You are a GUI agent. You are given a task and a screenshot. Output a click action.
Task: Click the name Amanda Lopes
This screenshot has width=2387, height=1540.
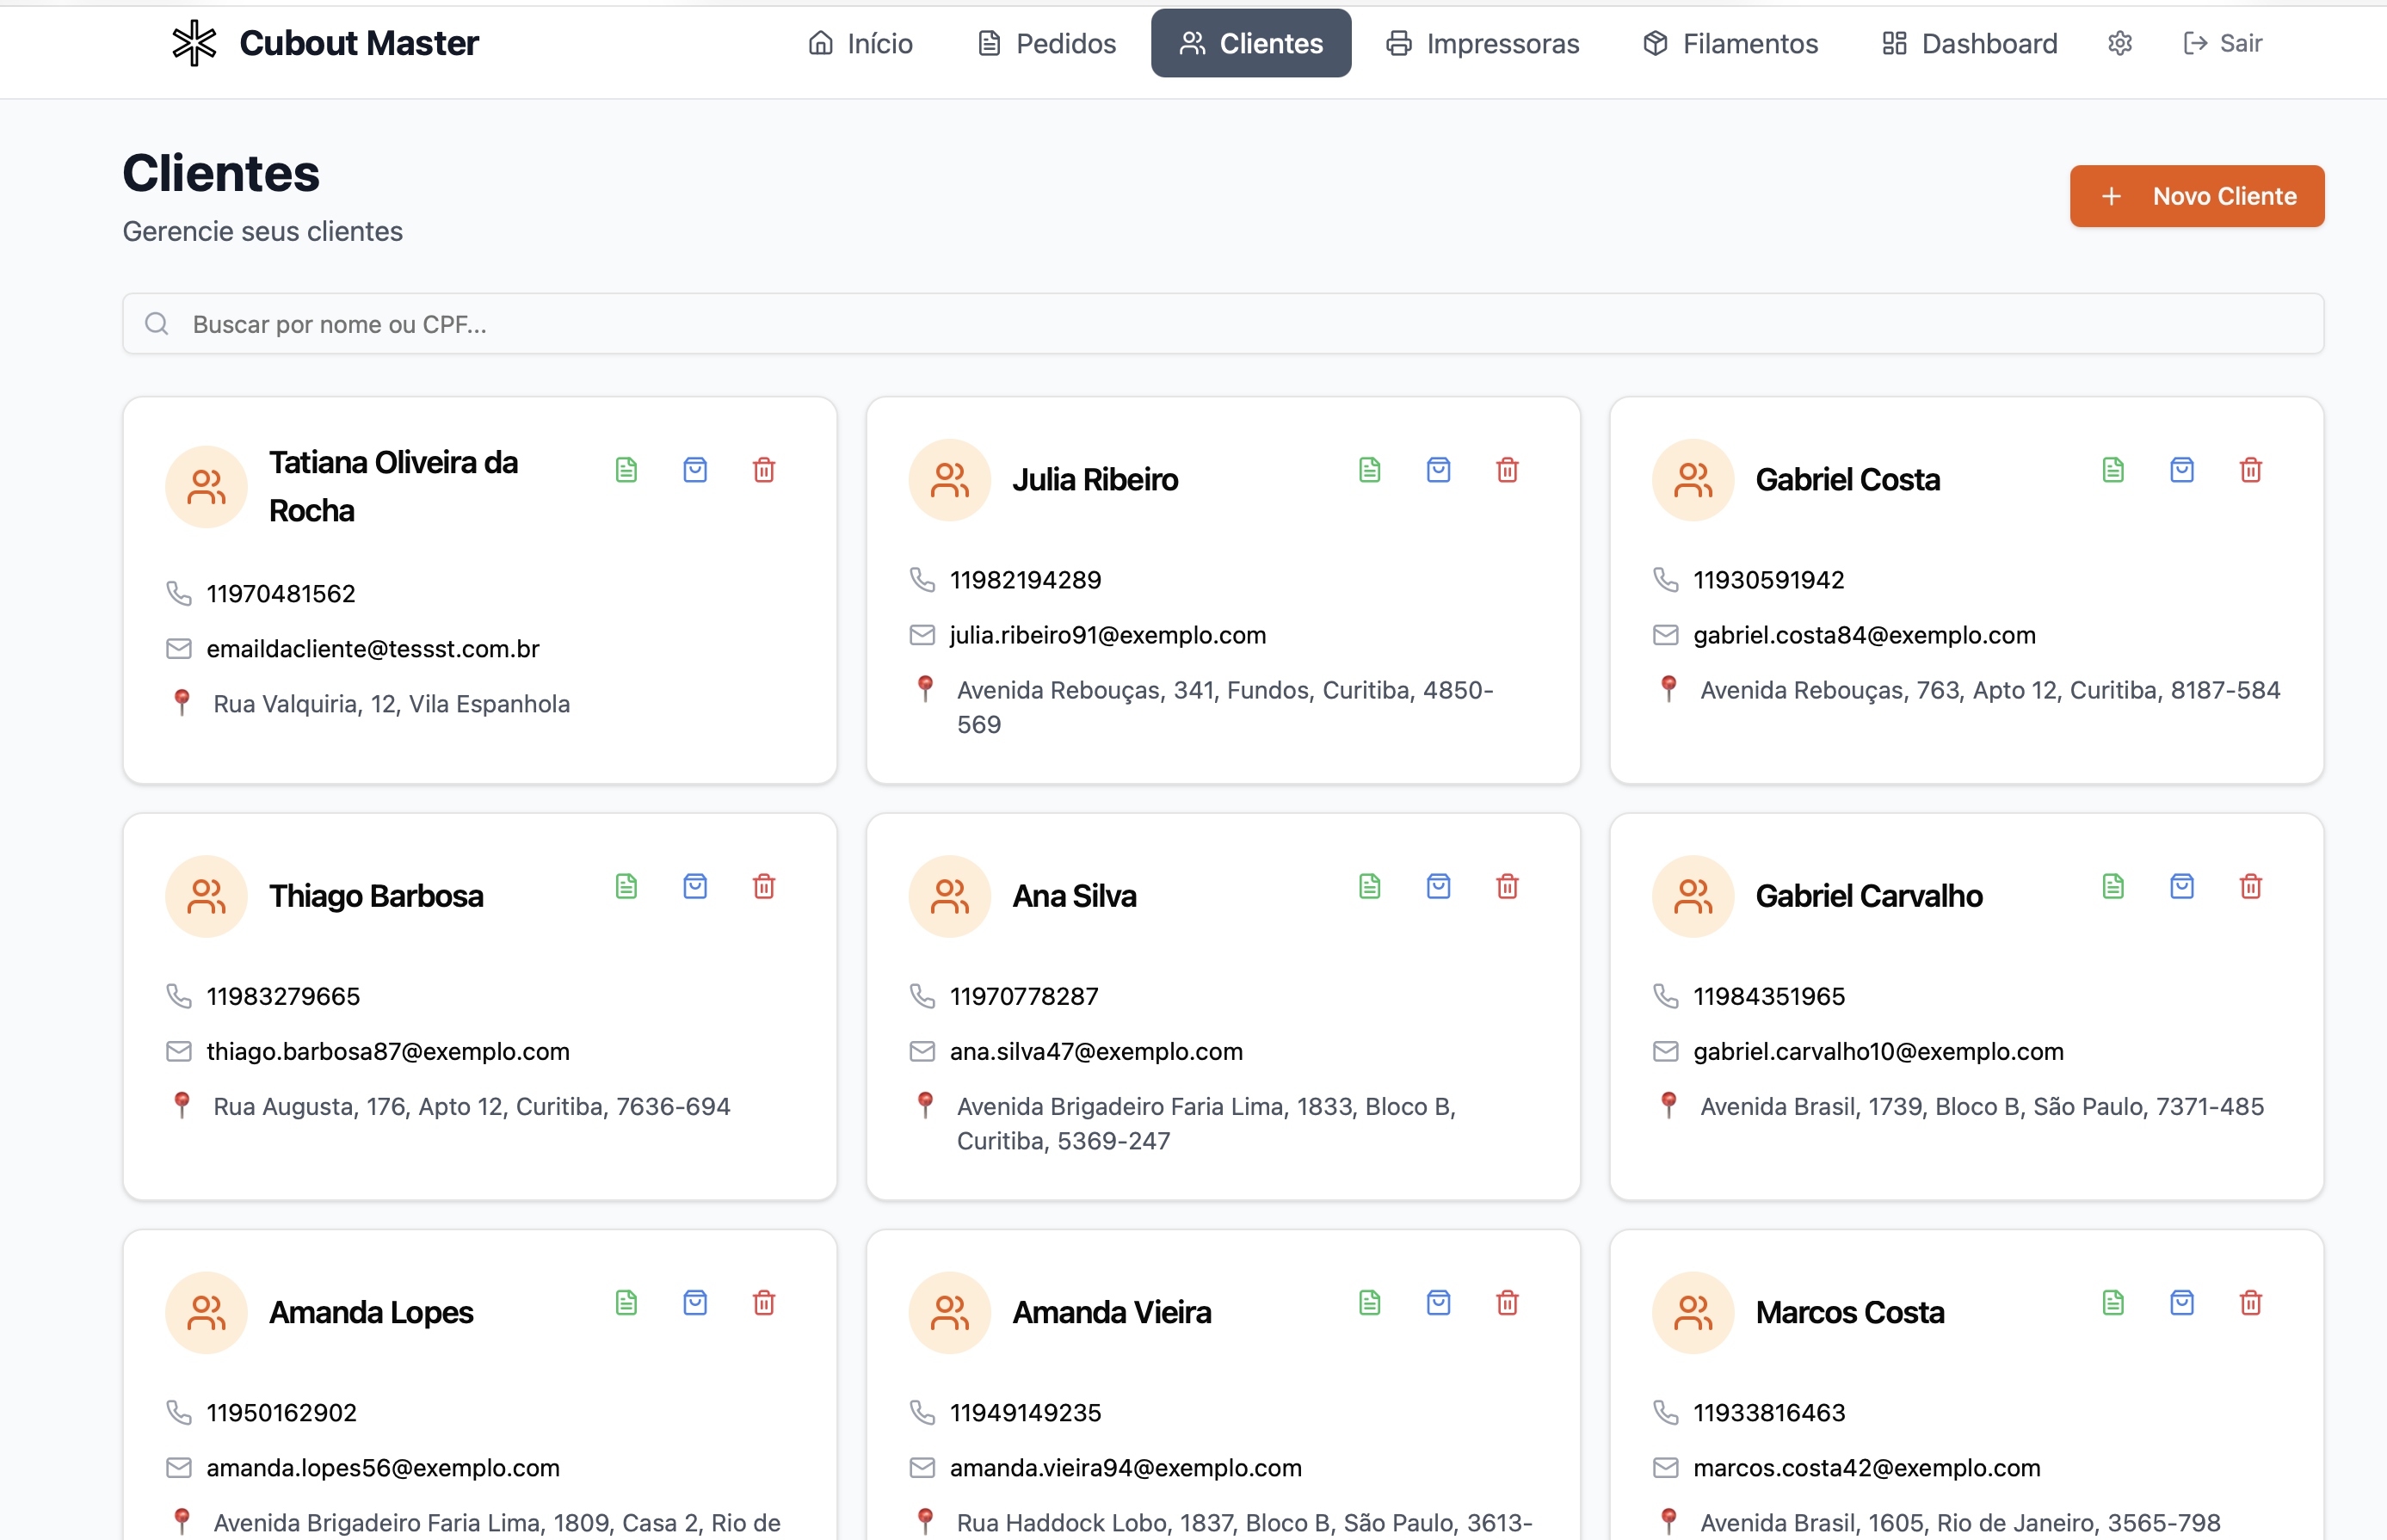pyautogui.click(x=371, y=1312)
